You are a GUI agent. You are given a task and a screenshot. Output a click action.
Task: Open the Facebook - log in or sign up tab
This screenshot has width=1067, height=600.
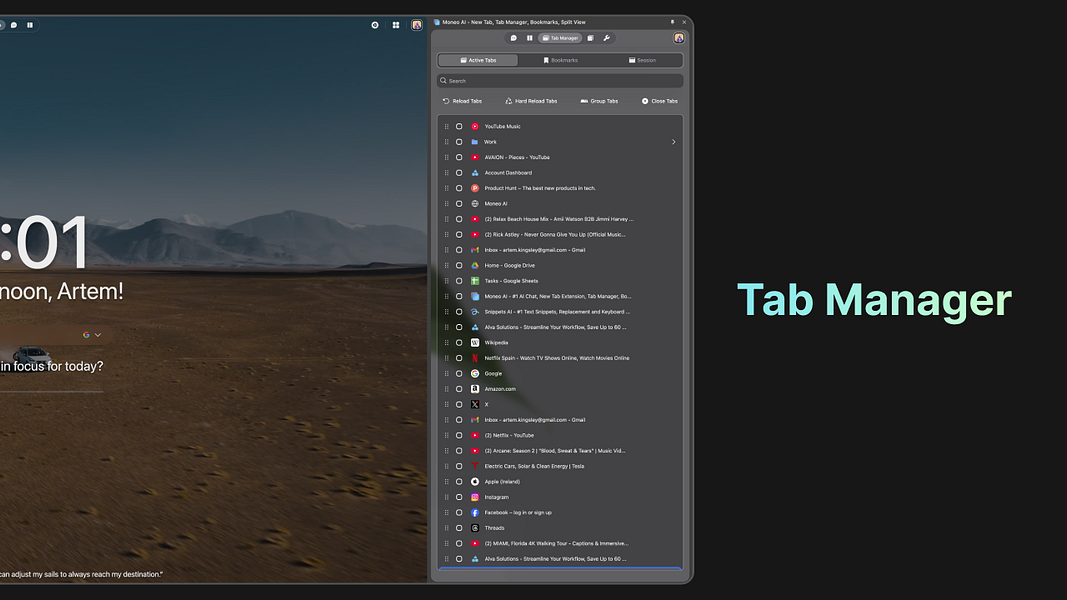[518, 513]
